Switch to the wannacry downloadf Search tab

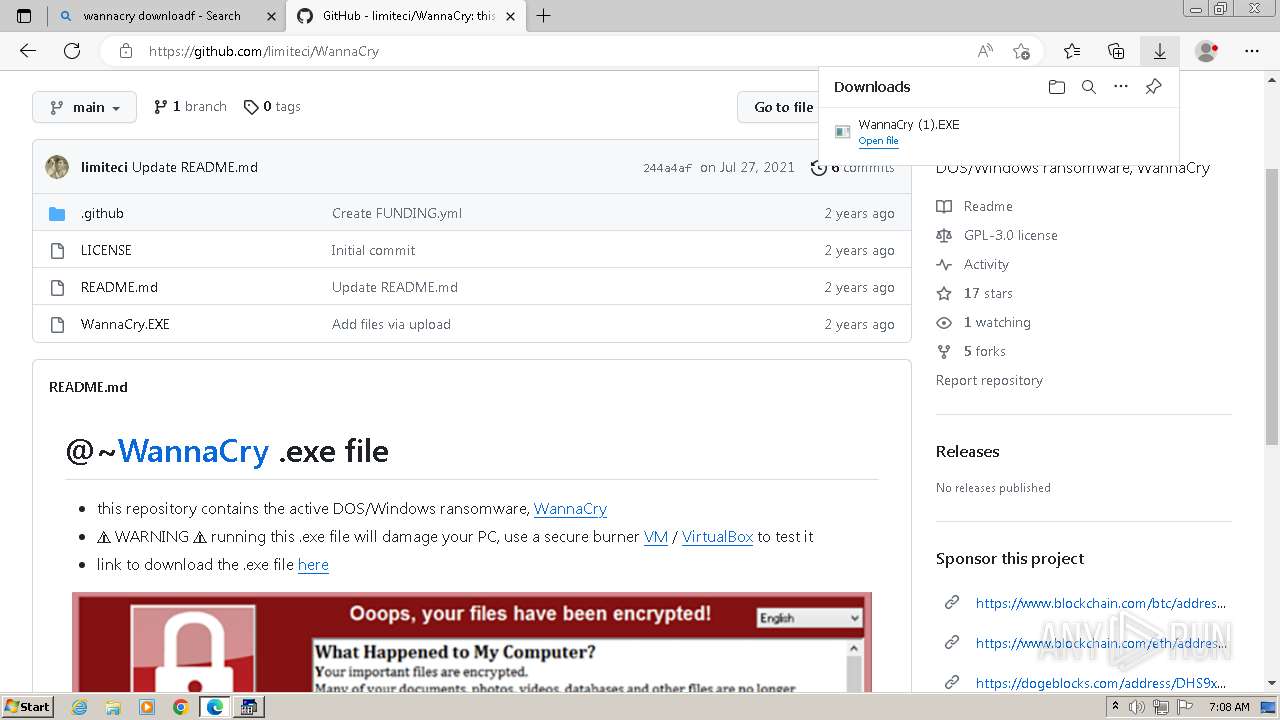click(162, 16)
